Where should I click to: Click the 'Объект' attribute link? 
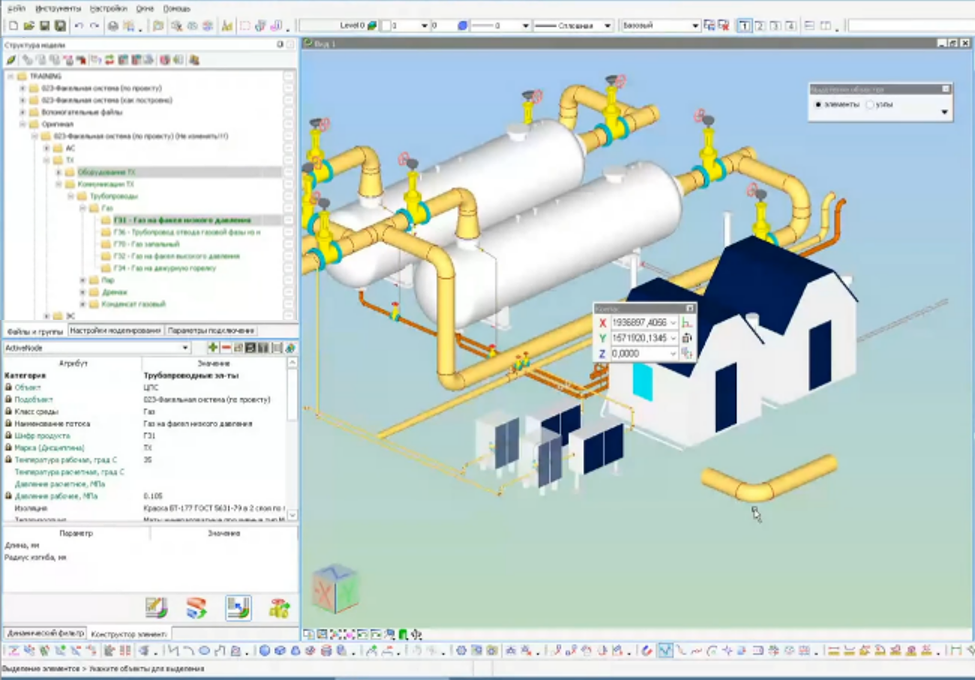click(x=28, y=387)
